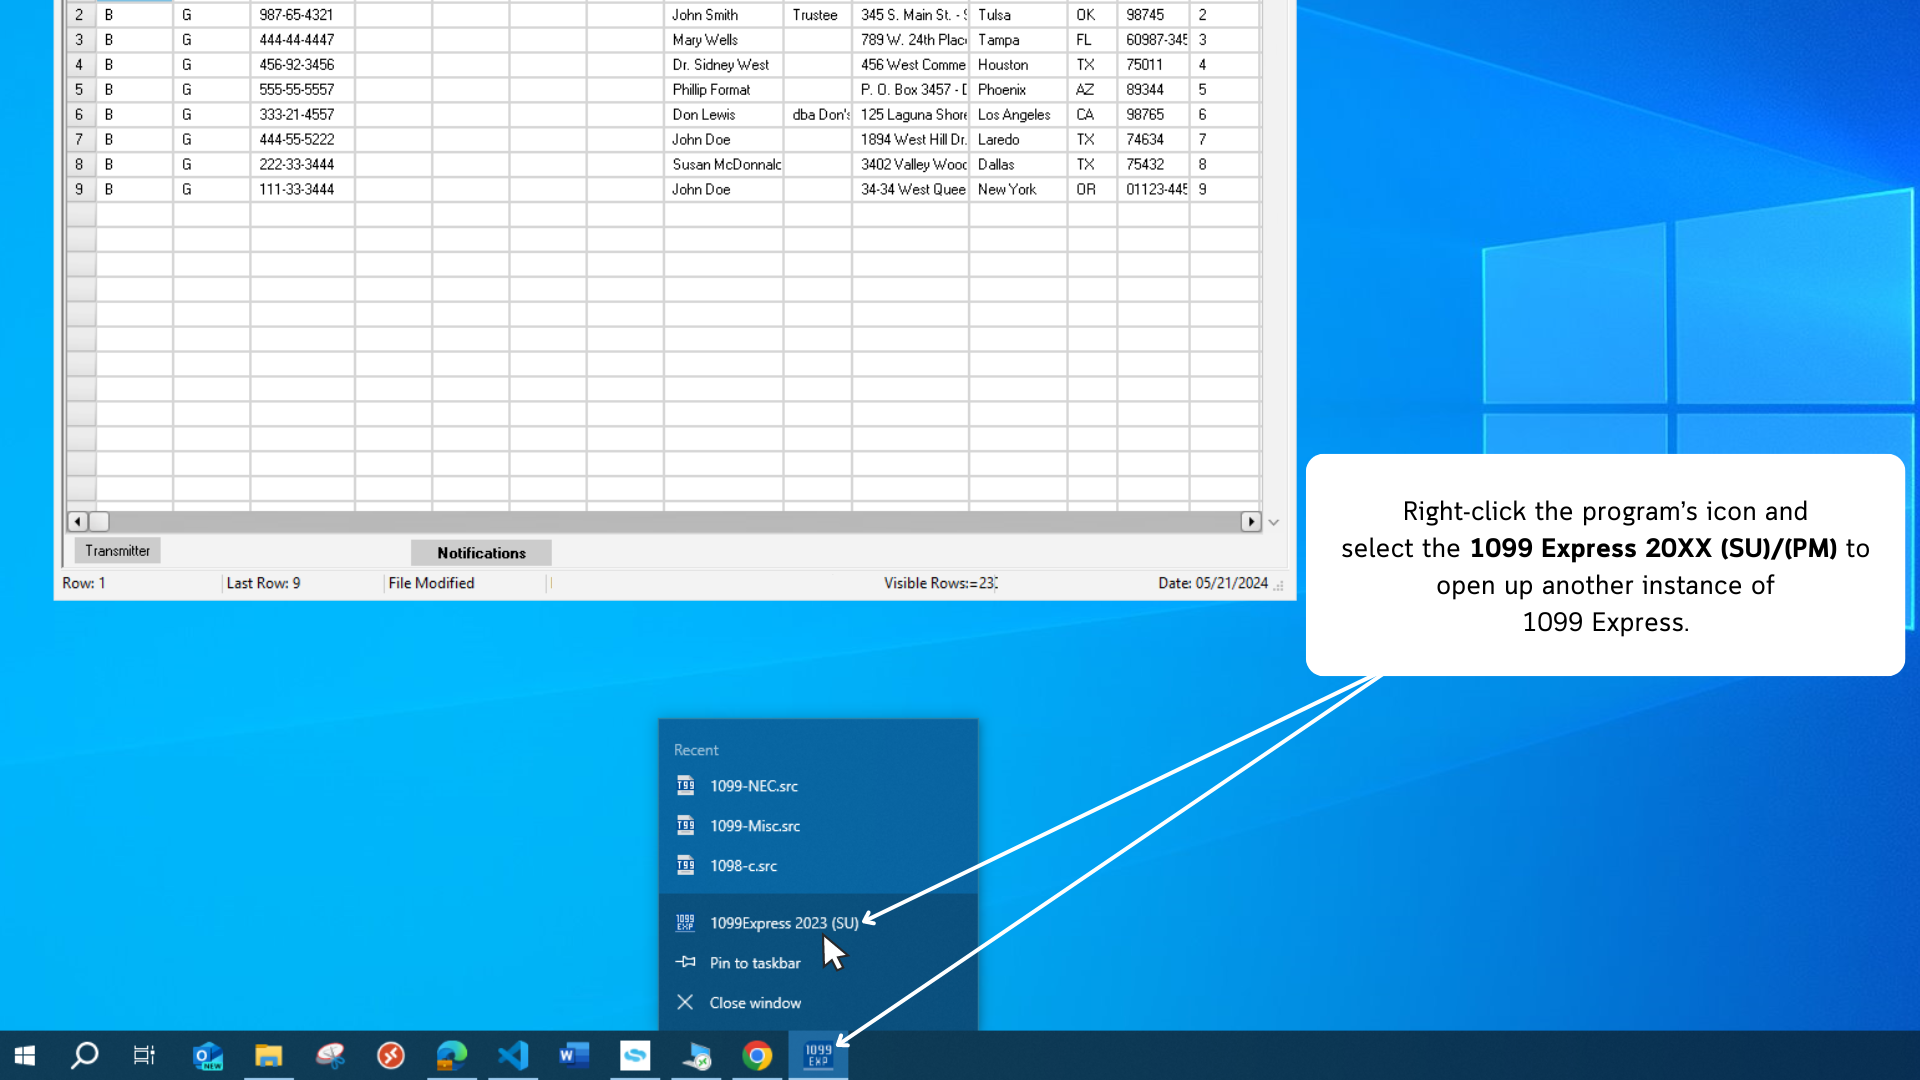Open Microsoft Word from the taskbar
This screenshot has width=1920, height=1080.
(x=574, y=1055)
